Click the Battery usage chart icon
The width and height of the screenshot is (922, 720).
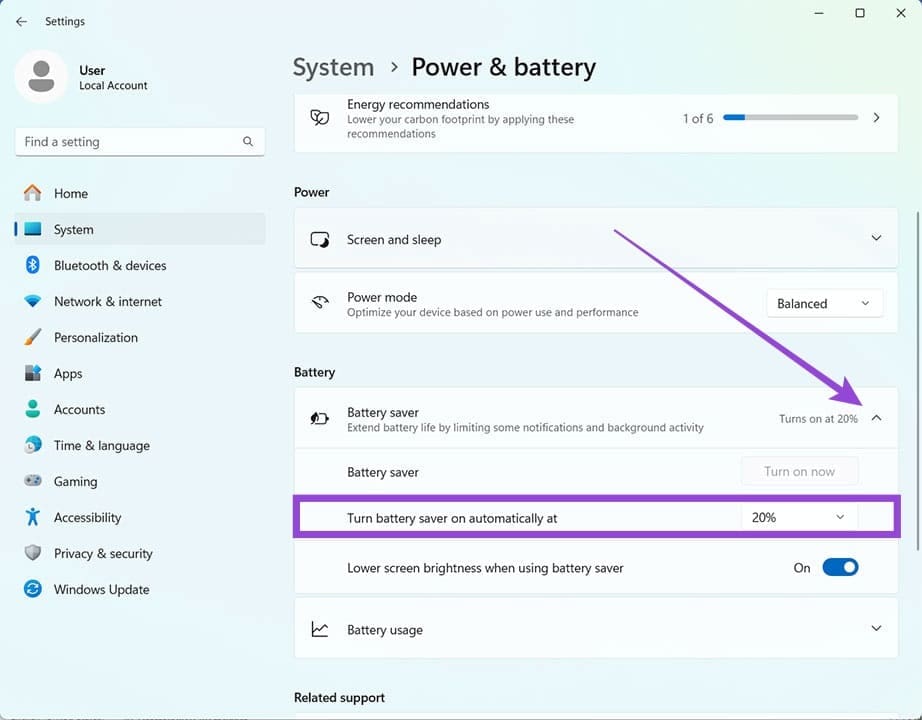click(319, 628)
